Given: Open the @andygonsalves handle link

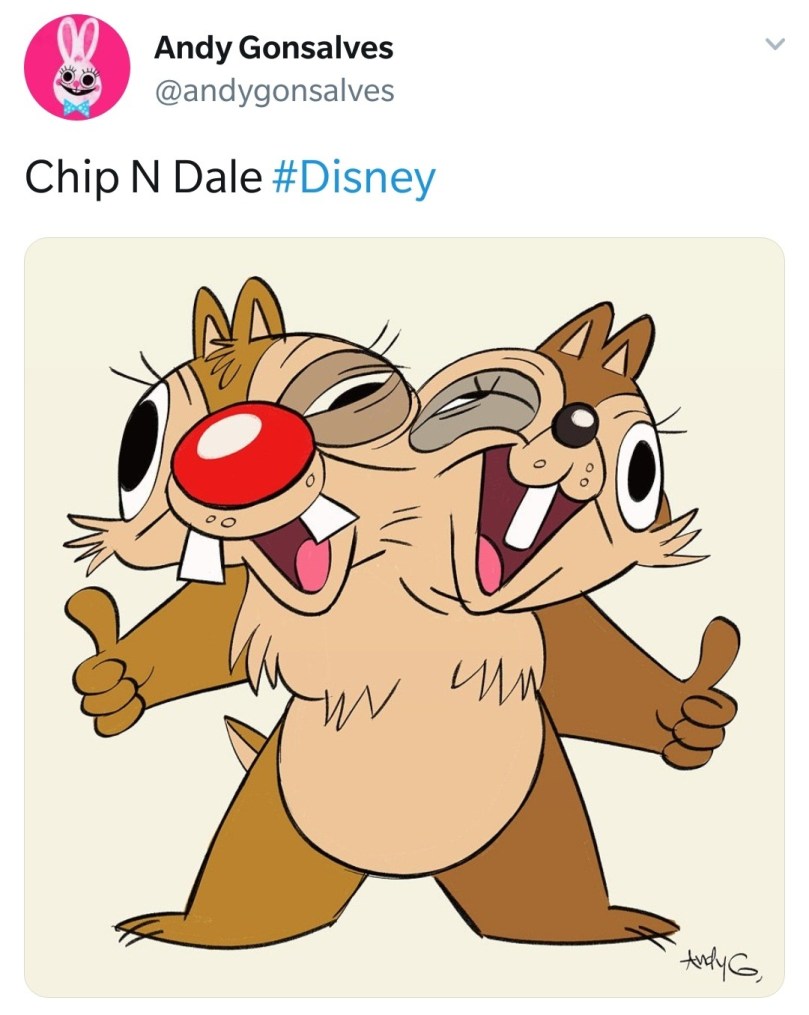Looking at the screenshot, I should 273,91.
